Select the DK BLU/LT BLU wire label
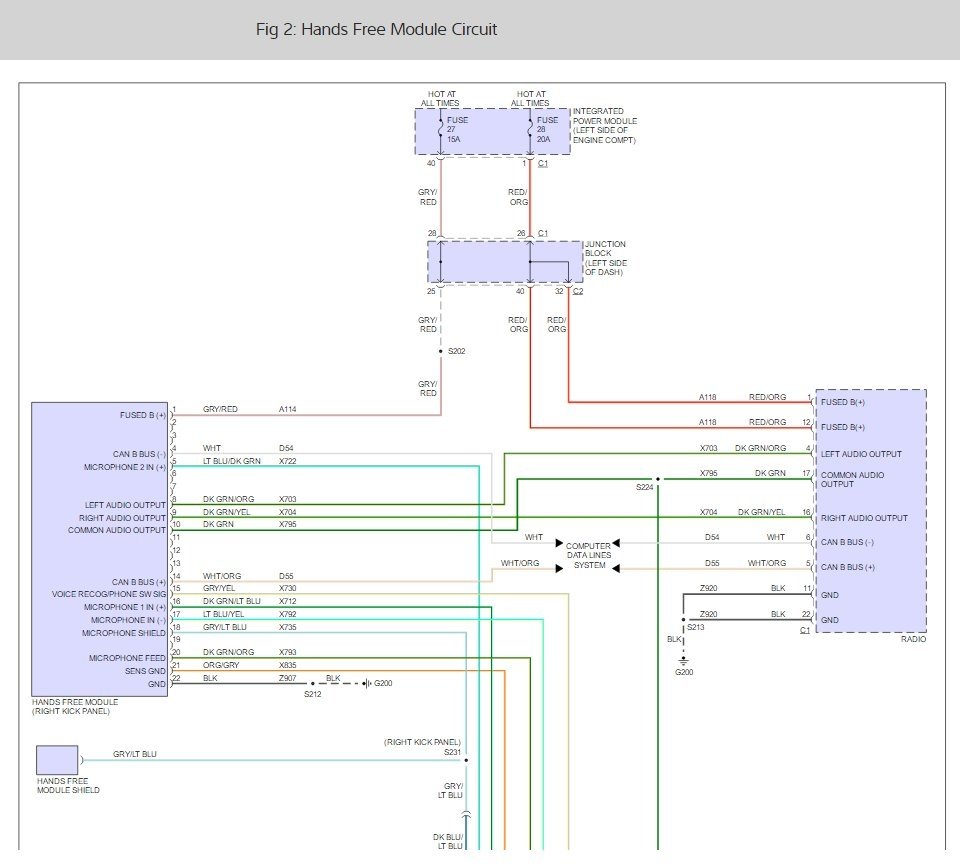960x868 pixels. 448,842
